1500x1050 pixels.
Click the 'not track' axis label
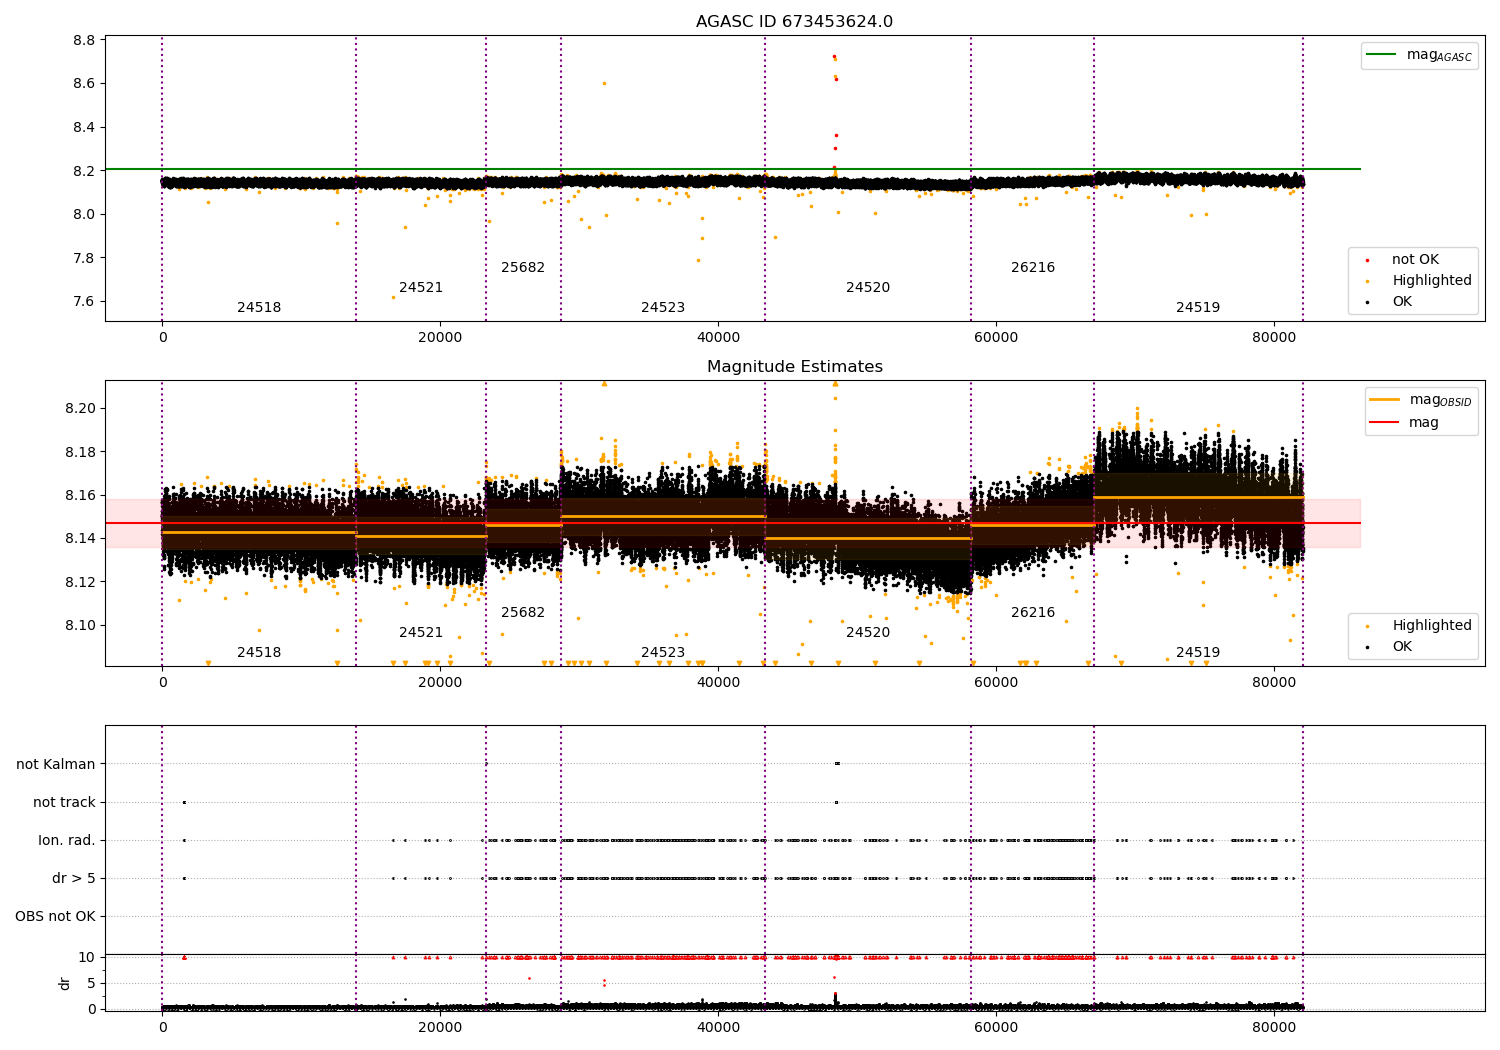pos(64,802)
